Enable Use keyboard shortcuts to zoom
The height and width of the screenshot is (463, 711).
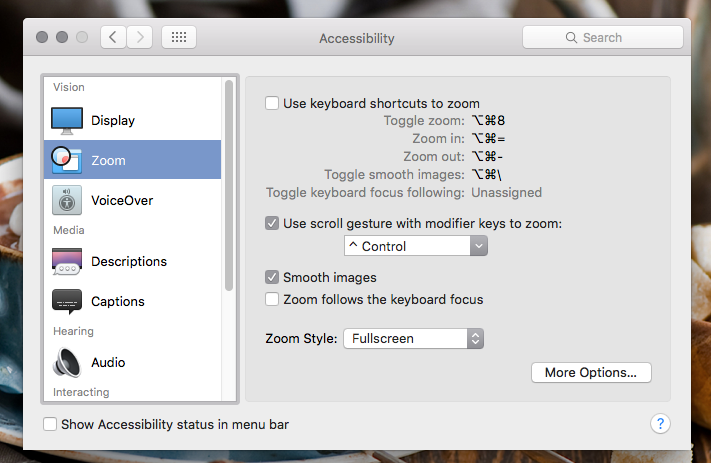(x=272, y=103)
